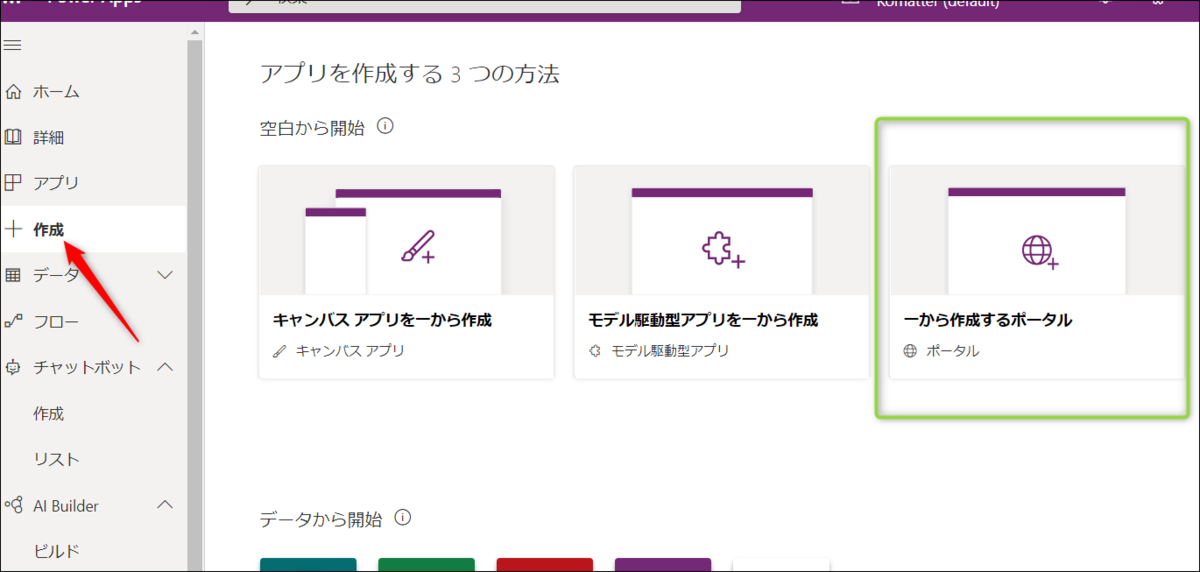Image resolution: width=1200 pixels, height=572 pixels.
Task: Click モデル駆動型アプリを一から作成 title
Action: 703,320
